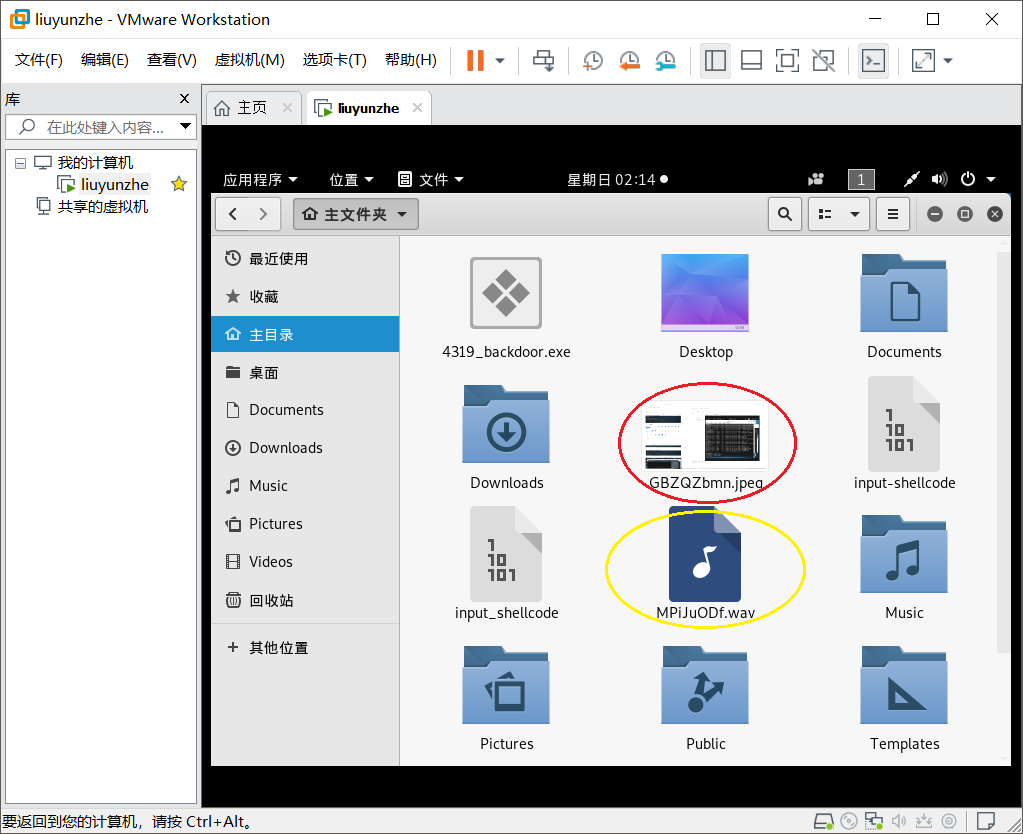Open the Downloads sidebar entry
The width and height of the screenshot is (1023, 834).
(305, 448)
